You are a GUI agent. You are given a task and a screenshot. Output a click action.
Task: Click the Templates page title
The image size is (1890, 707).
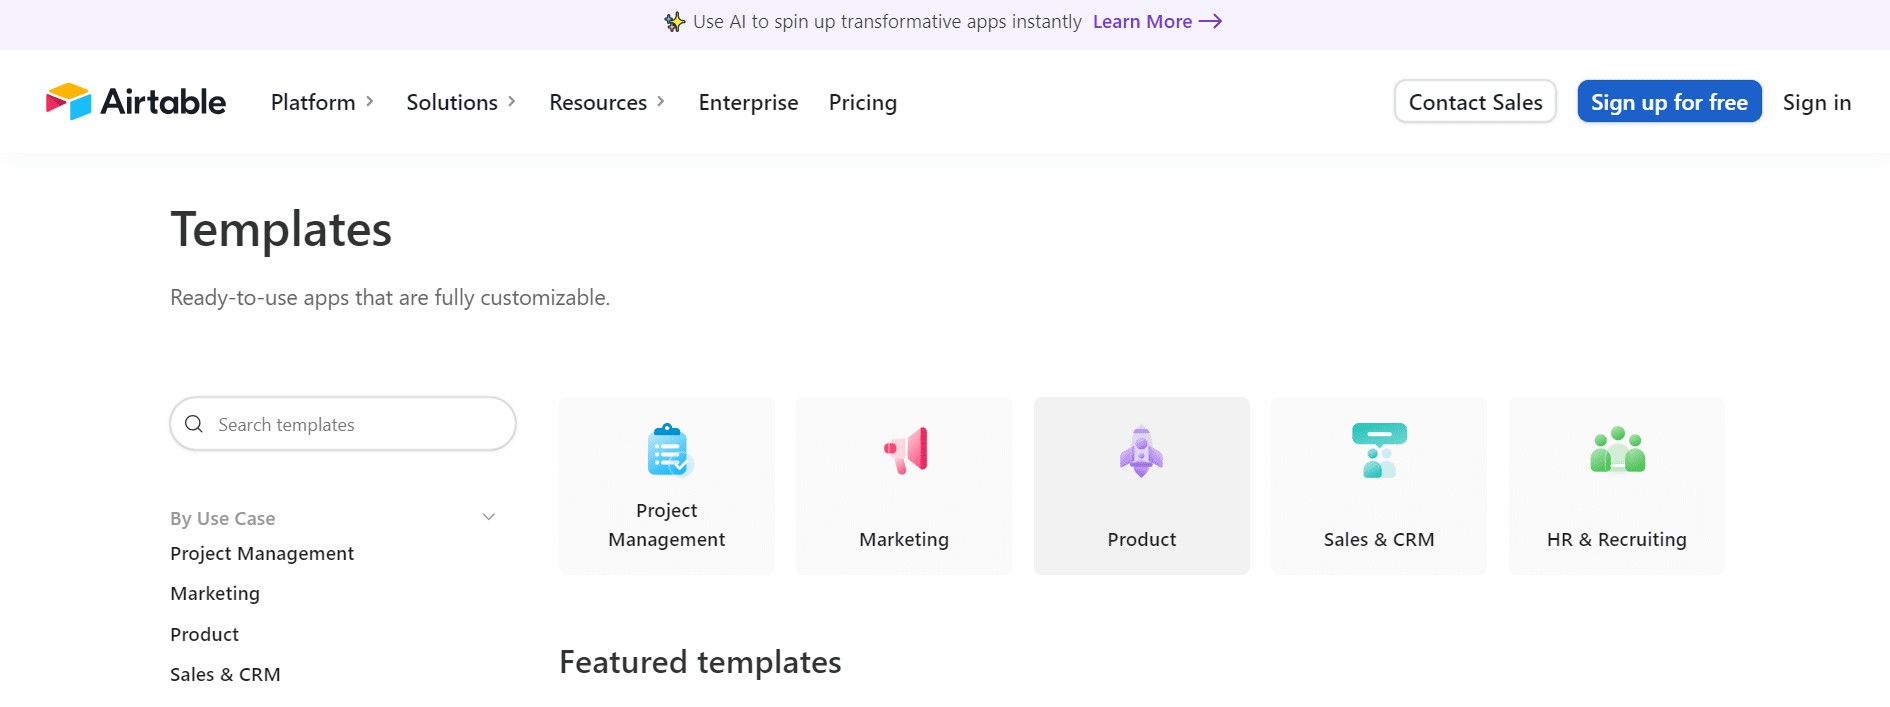281,229
